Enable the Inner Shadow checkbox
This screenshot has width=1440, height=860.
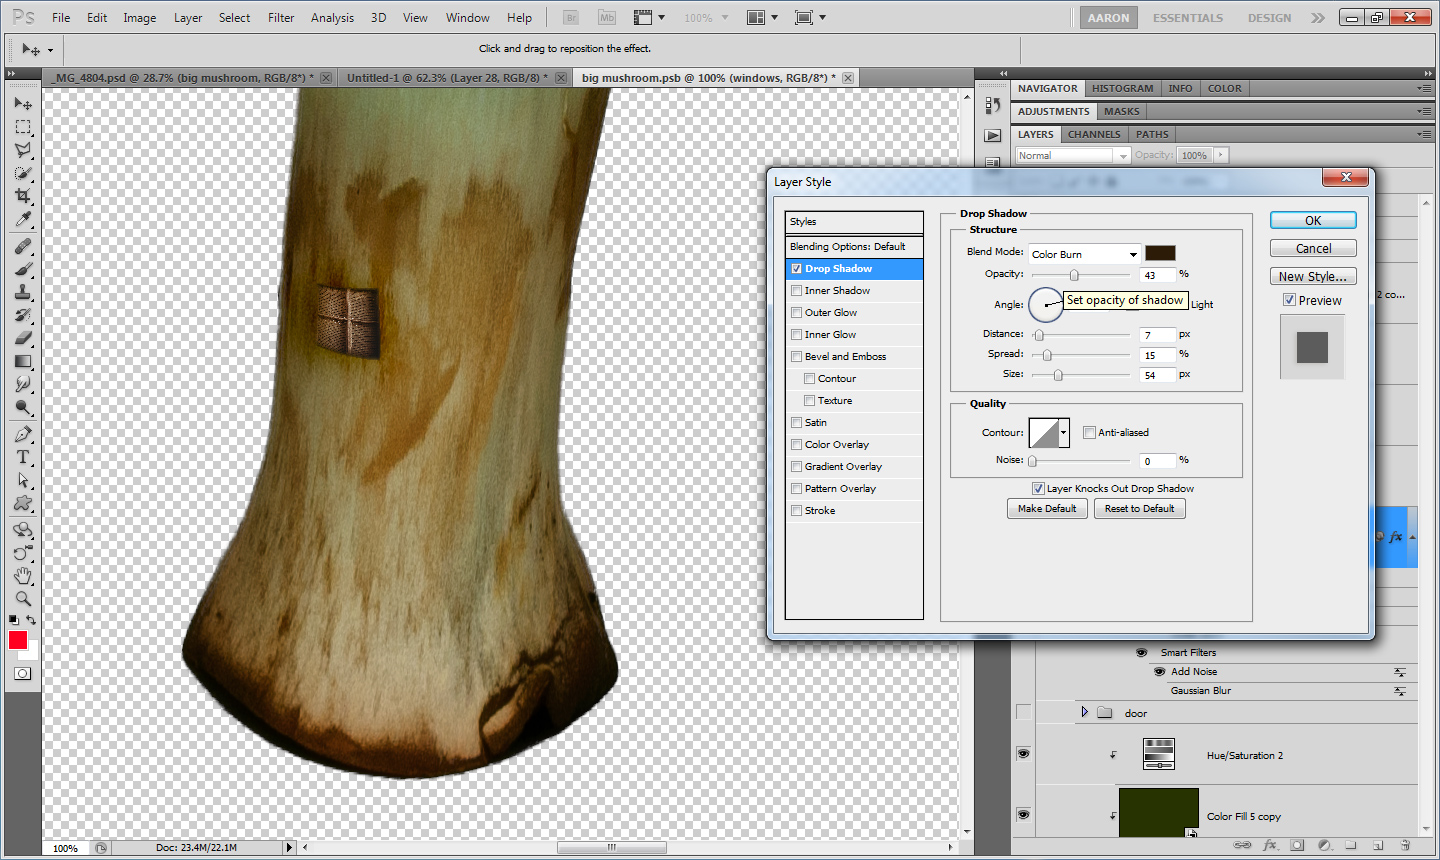797,291
